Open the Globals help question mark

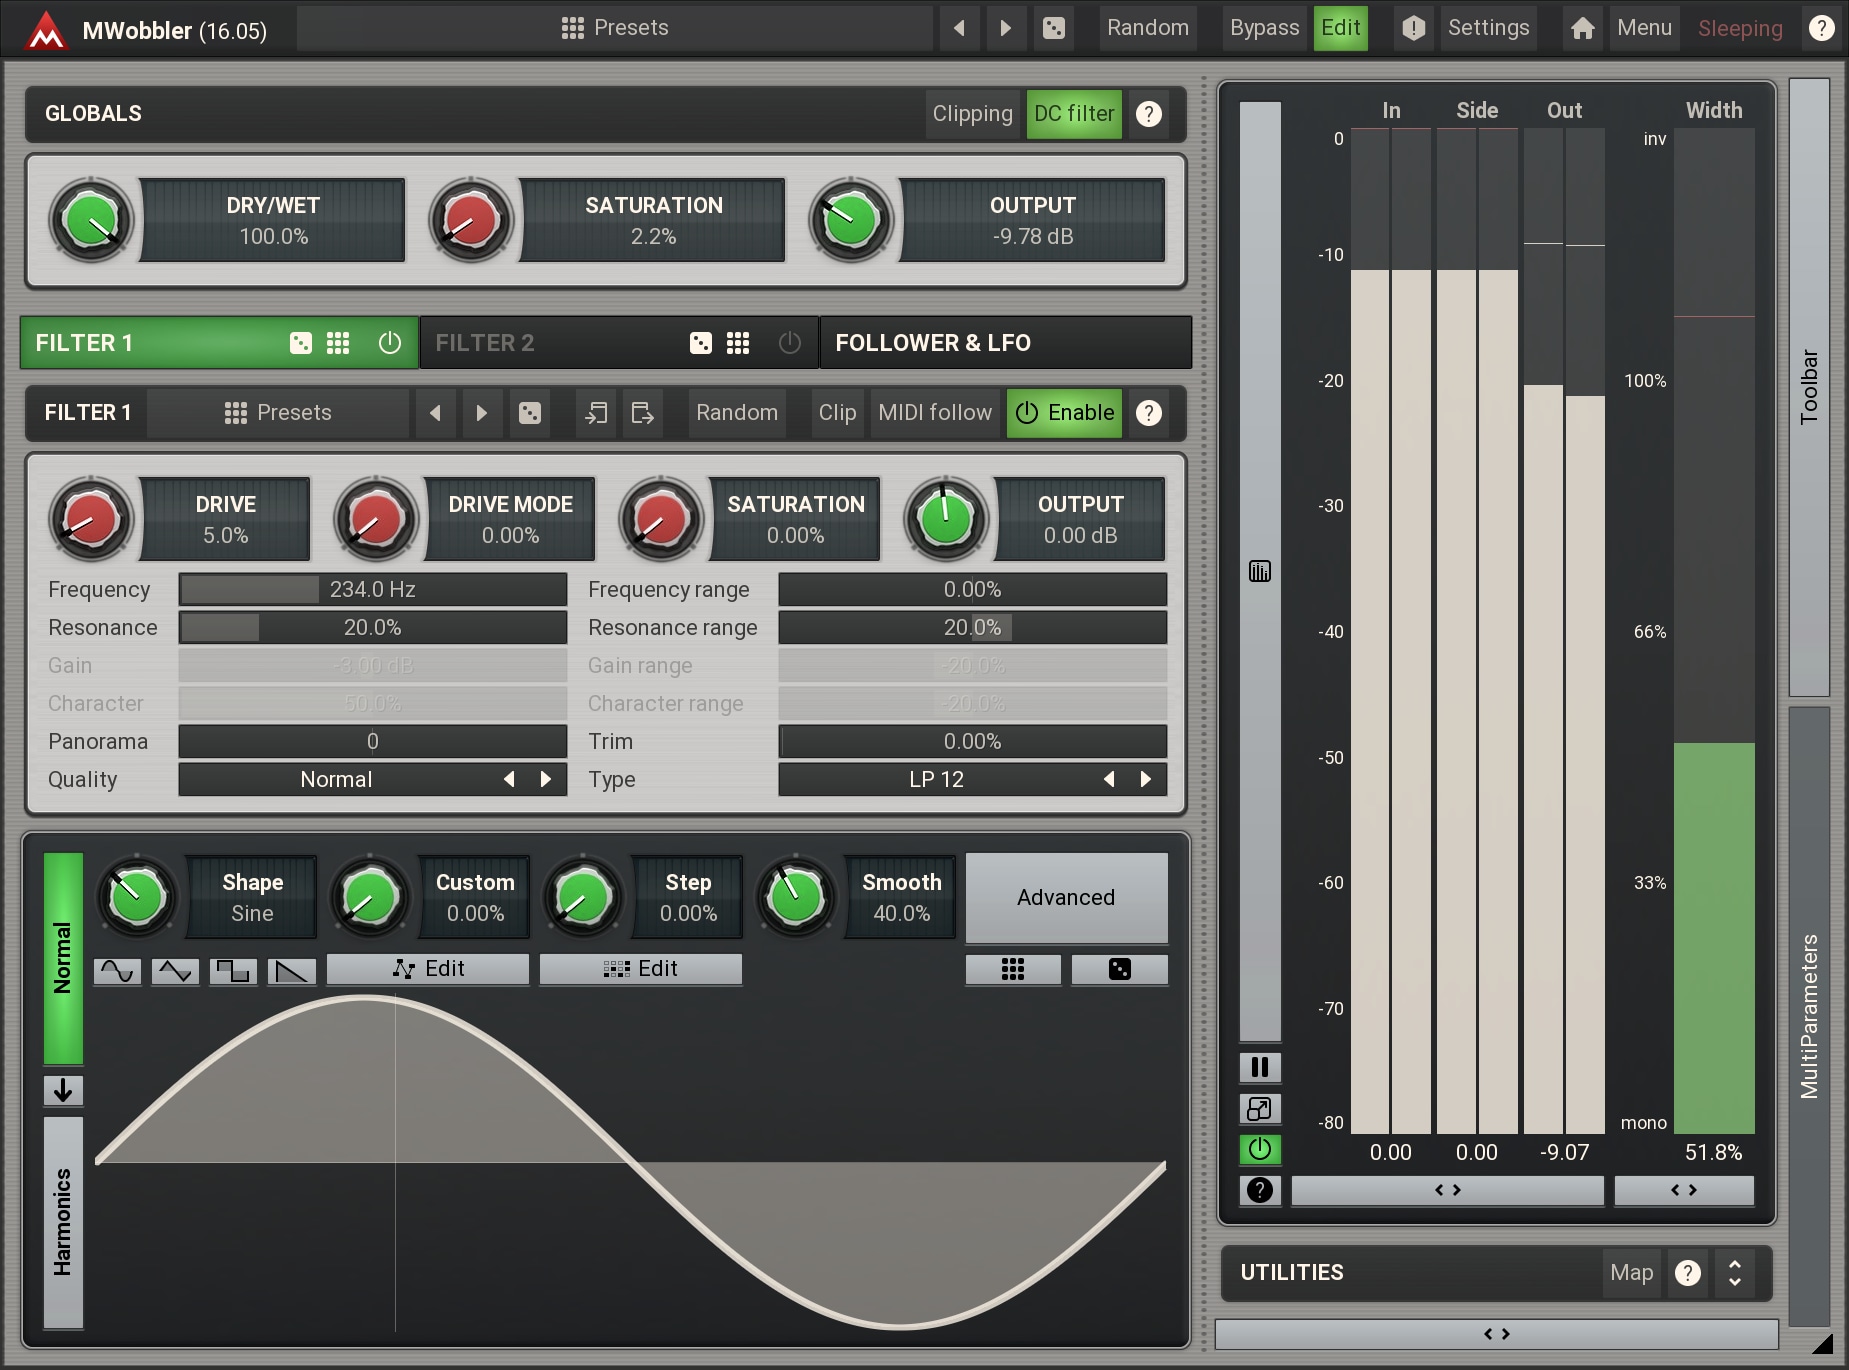pyautogui.click(x=1149, y=114)
